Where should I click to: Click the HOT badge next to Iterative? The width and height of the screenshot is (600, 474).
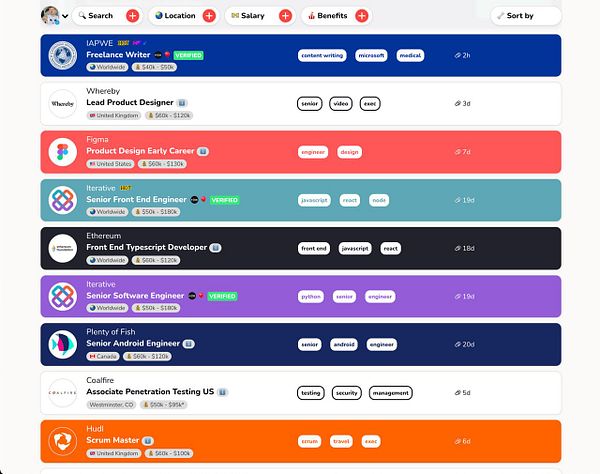(x=126, y=188)
